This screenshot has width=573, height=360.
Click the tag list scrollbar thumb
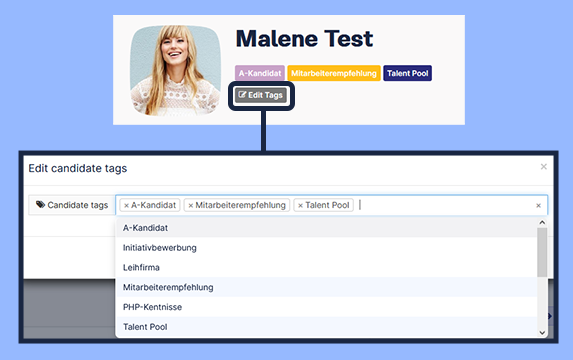542,252
